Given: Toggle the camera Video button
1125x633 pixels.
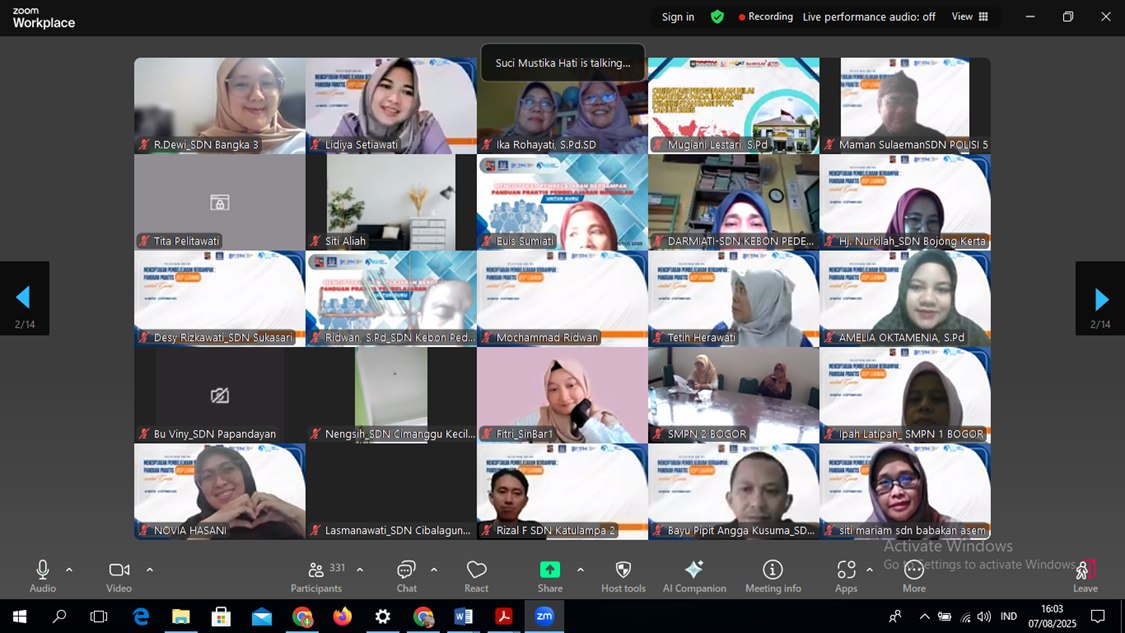Looking at the screenshot, I should tap(119, 576).
